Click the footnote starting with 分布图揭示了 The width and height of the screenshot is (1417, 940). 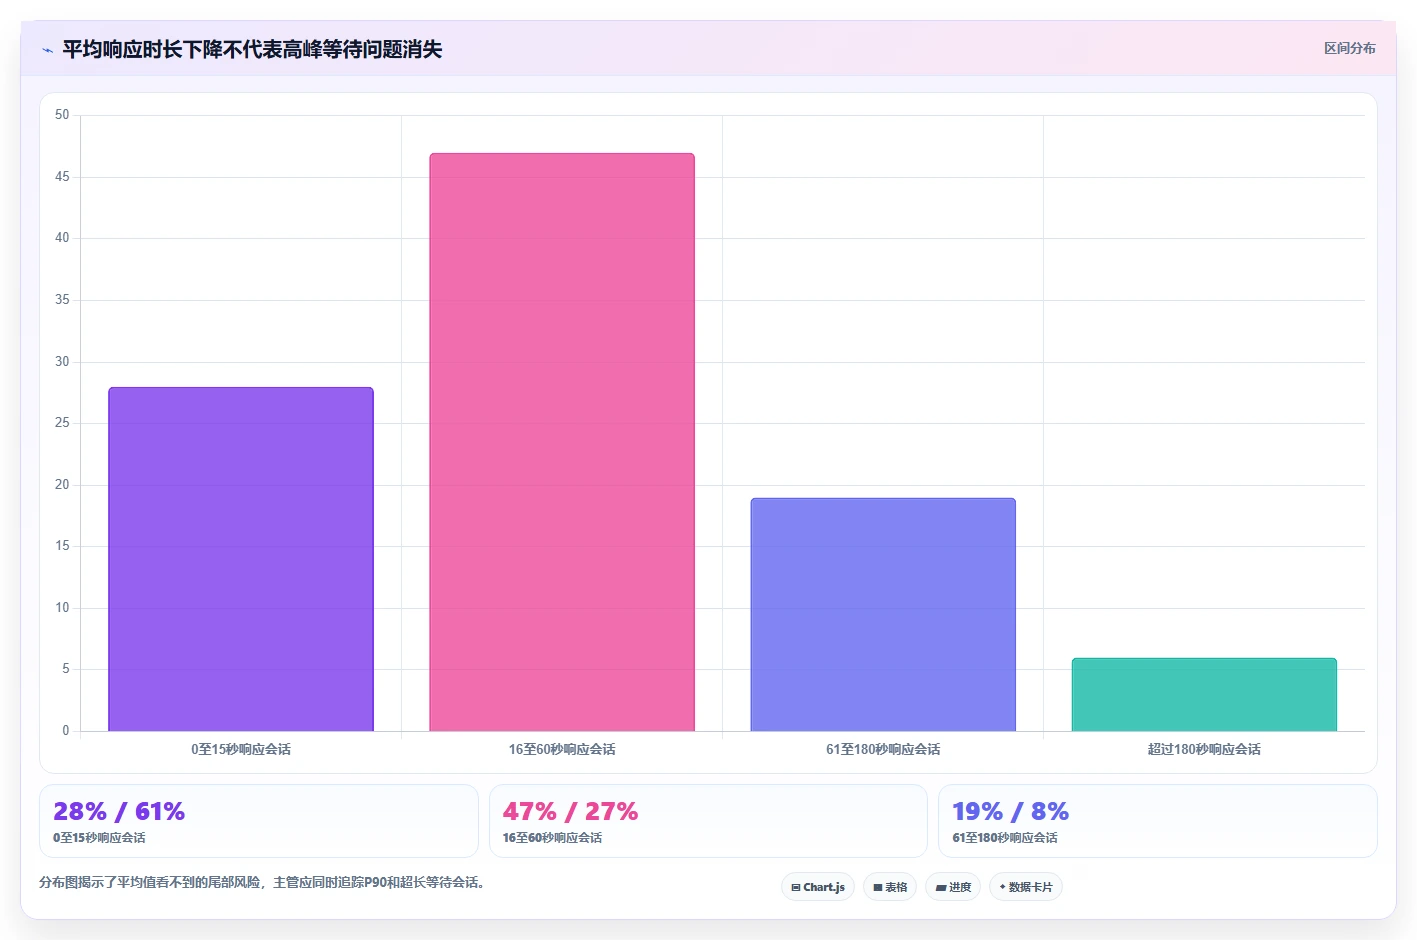pyautogui.click(x=261, y=882)
